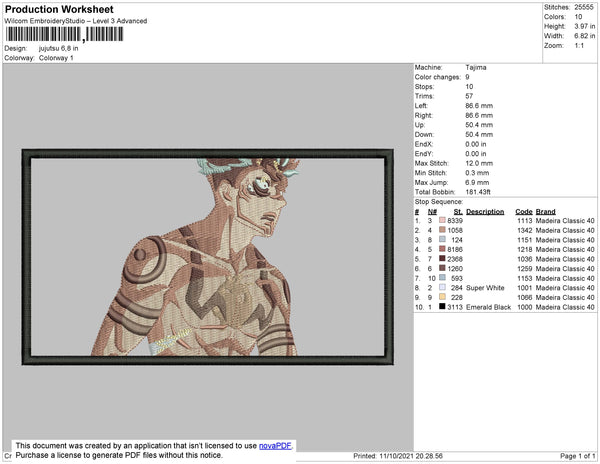Image resolution: width=600 pixels, height=464 pixels.
Task: Click the yellow swatch for code 1066
Action: click(x=442, y=297)
